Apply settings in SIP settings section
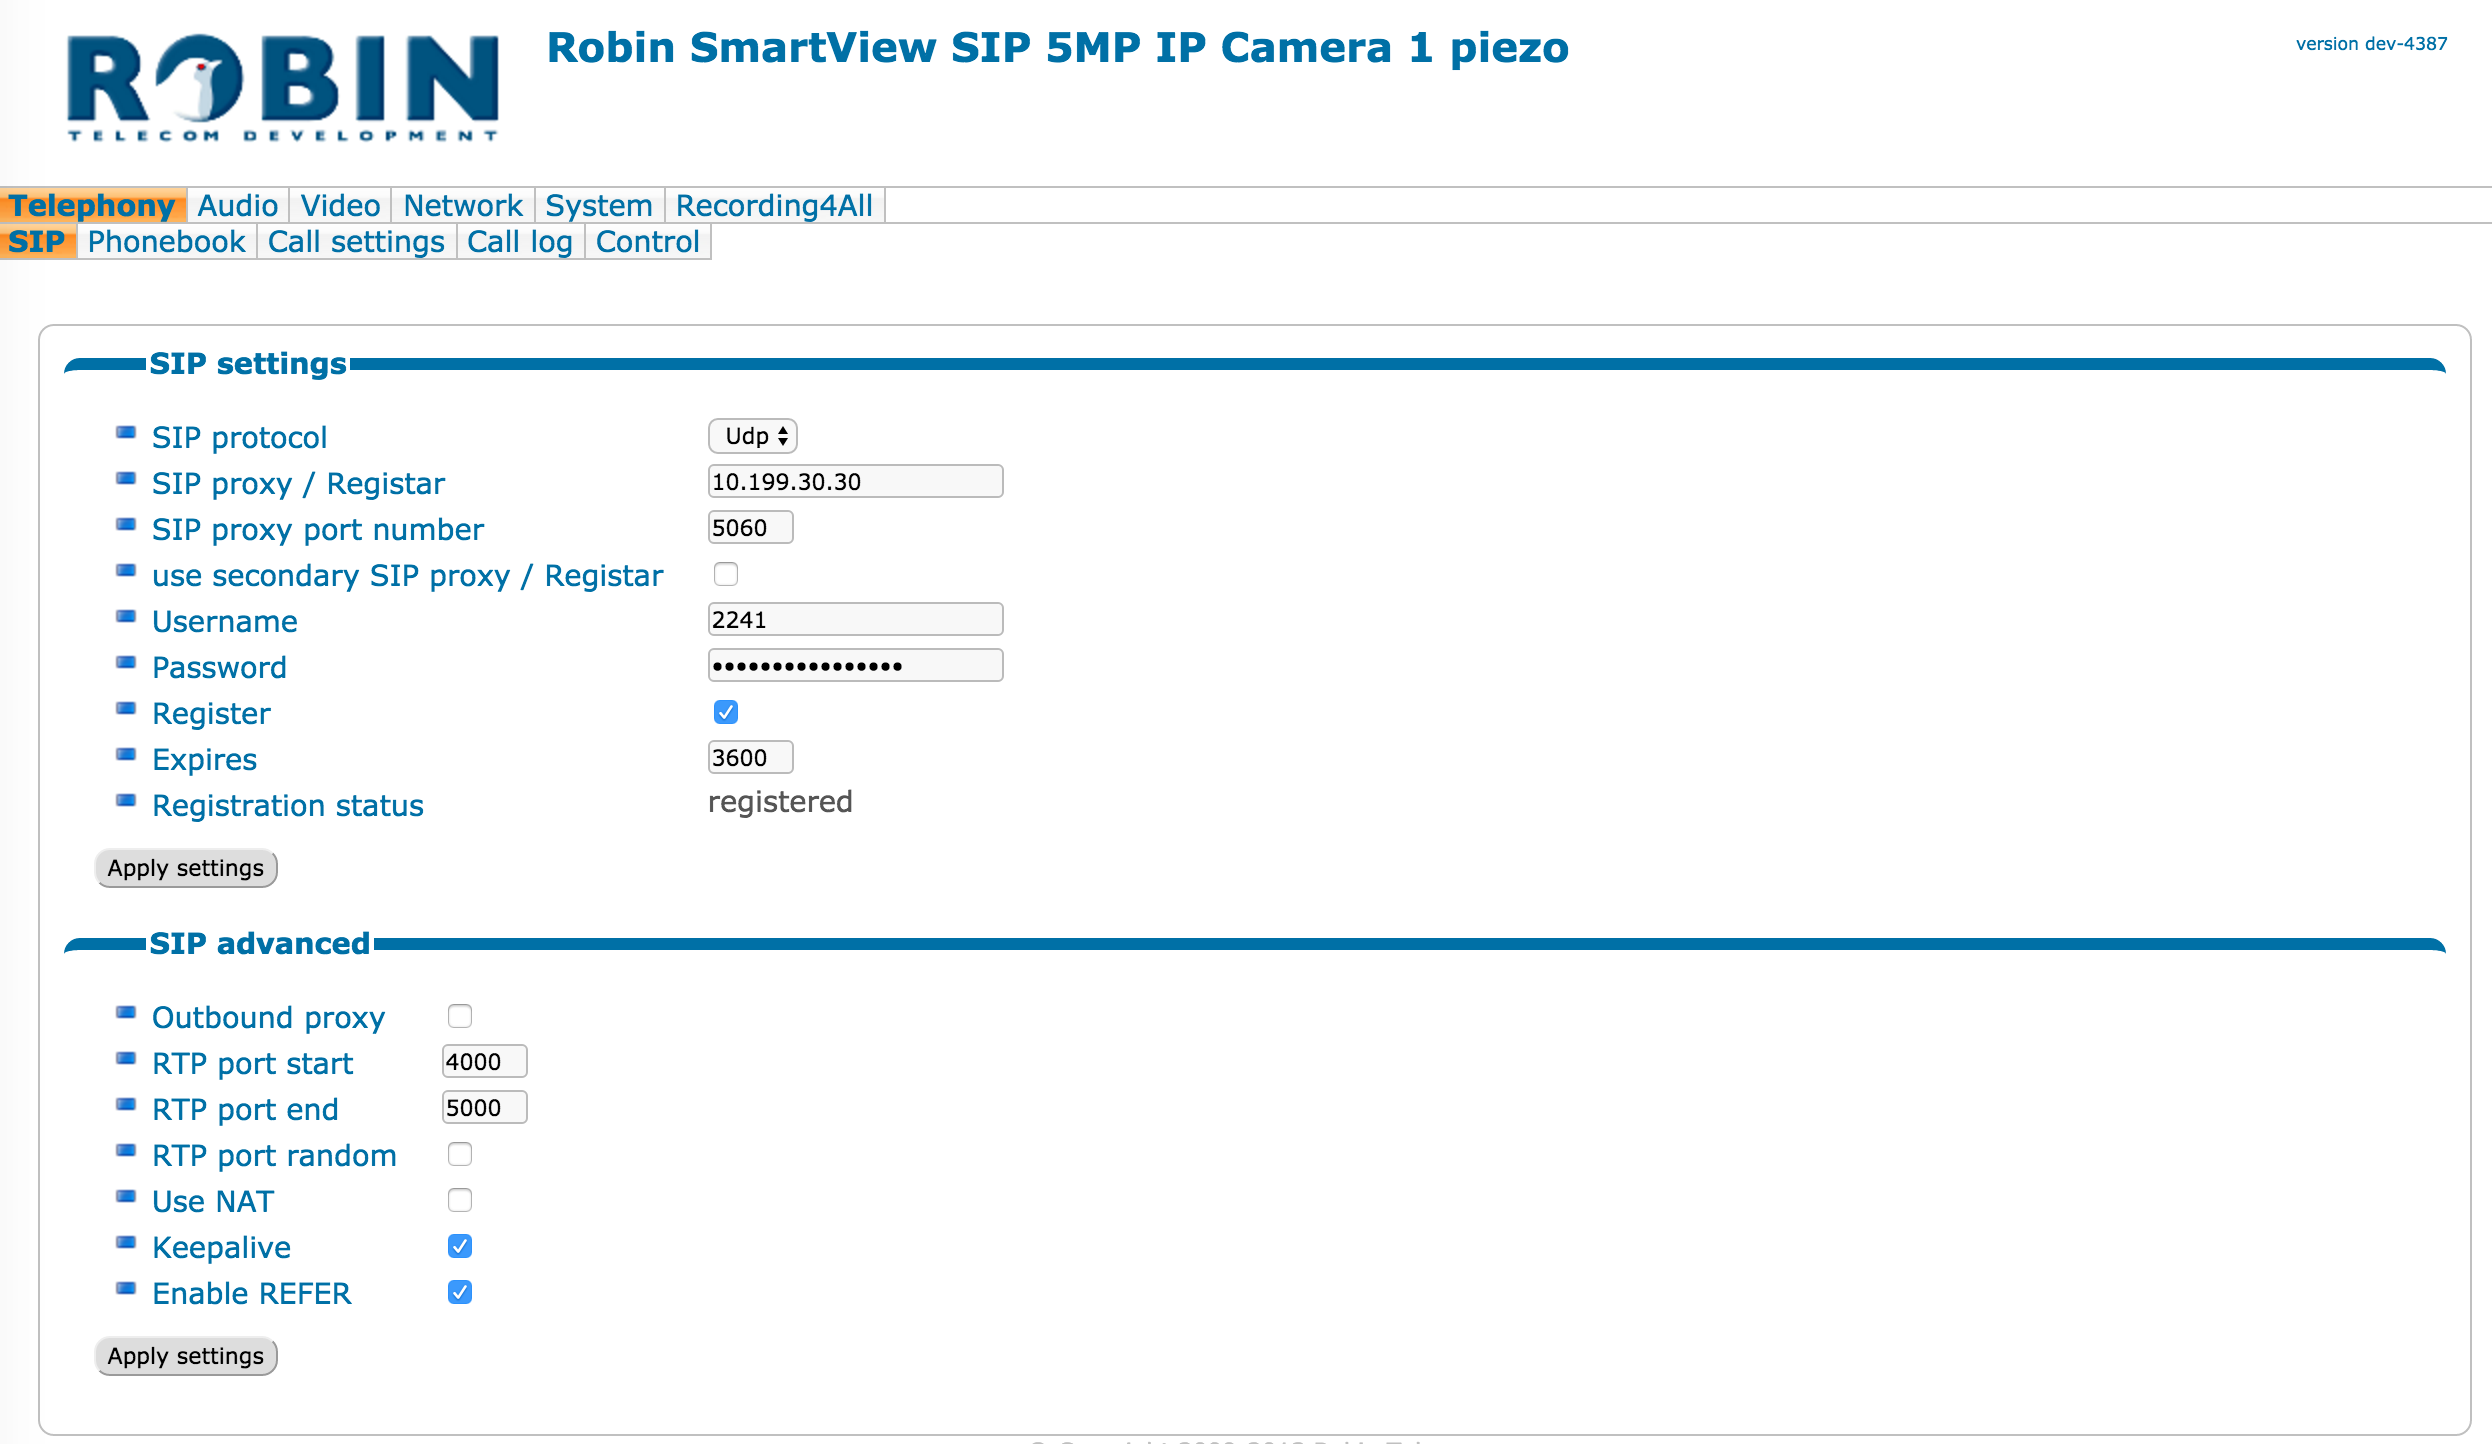Image resolution: width=2492 pixels, height=1444 pixels. click(186, 868)
